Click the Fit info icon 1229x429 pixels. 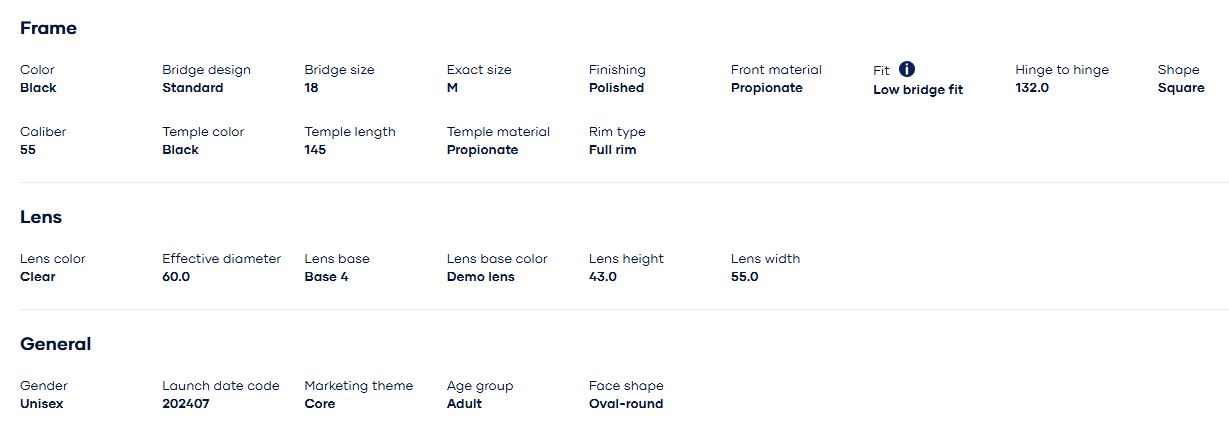(x=907, y=69)
